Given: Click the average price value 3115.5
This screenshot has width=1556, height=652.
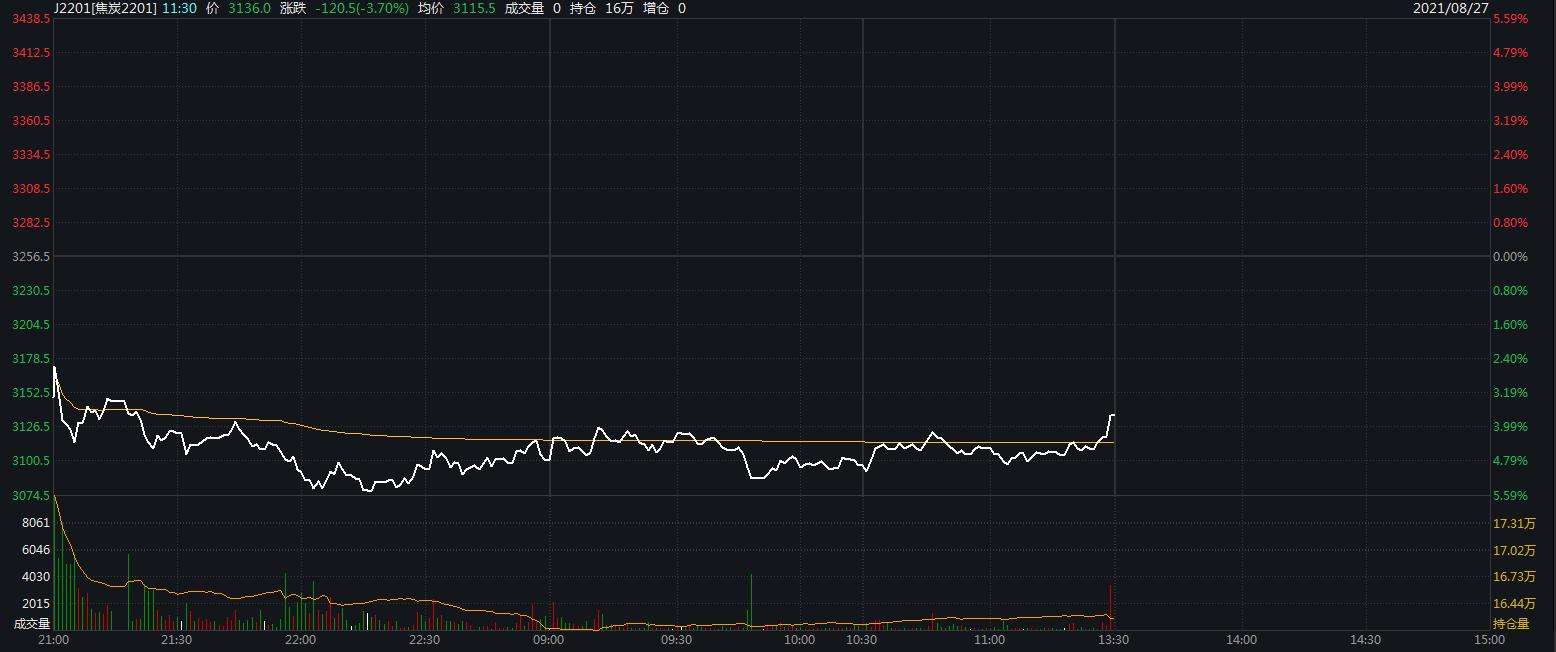Looking at the screenshot, I should pyautogui.click(x=474, y=8).
